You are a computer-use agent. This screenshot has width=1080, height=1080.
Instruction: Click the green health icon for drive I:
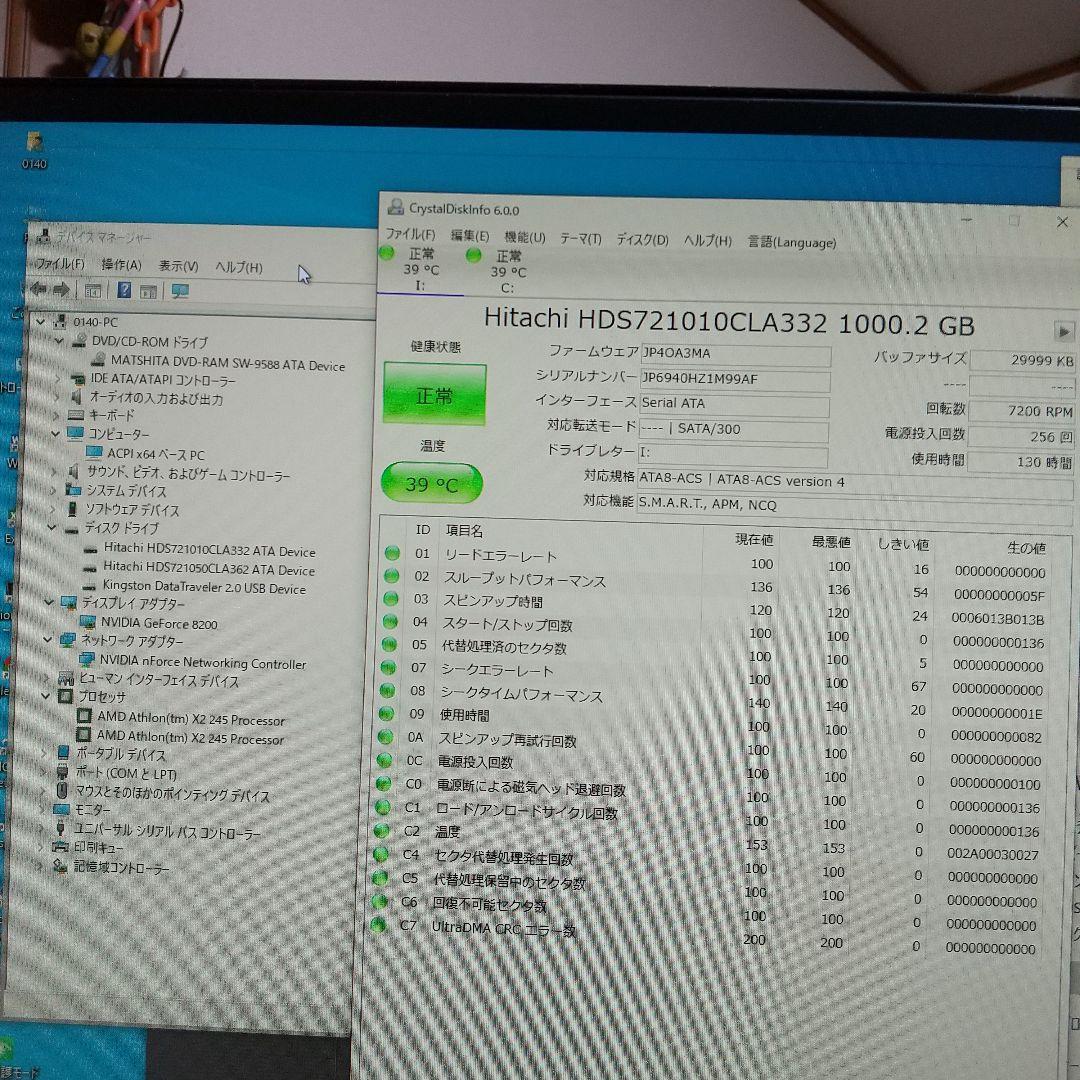click(386, 254)
